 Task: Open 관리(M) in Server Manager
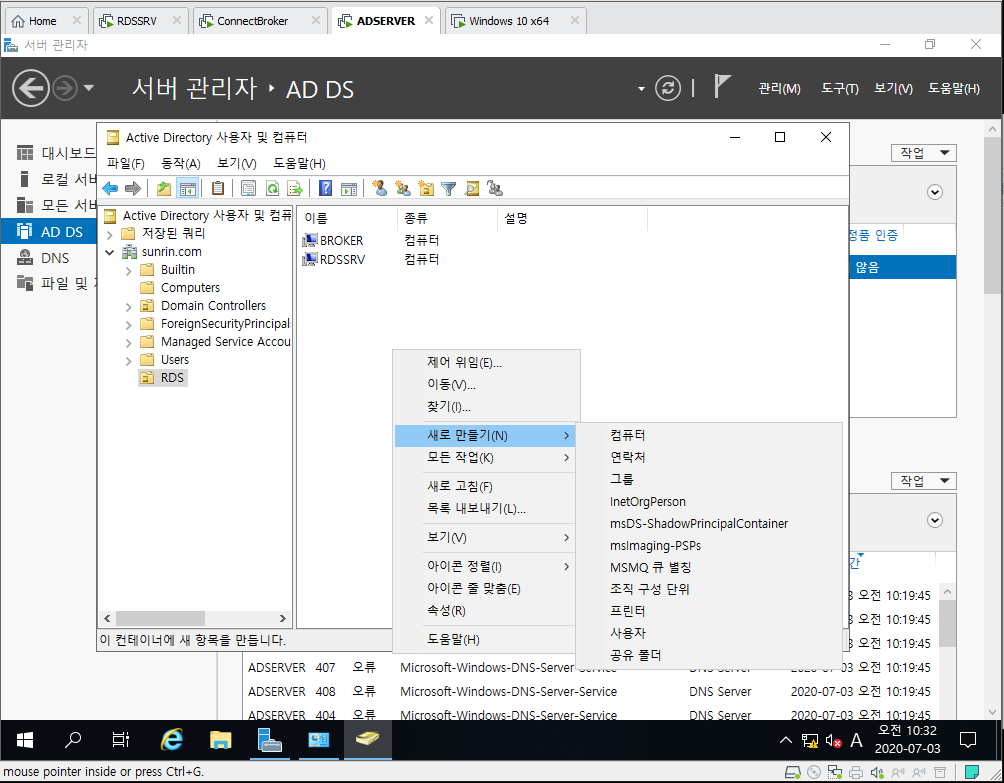coord(779,88)
